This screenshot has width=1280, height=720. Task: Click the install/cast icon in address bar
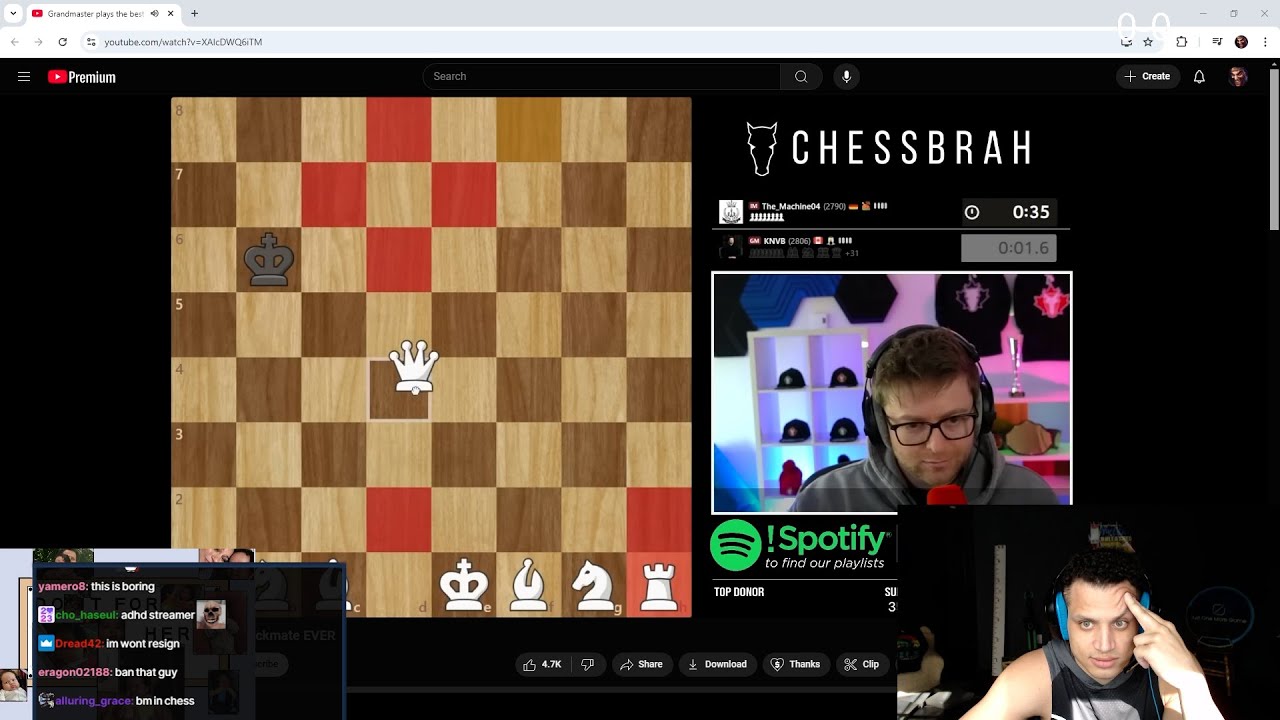coord(1127,42)
